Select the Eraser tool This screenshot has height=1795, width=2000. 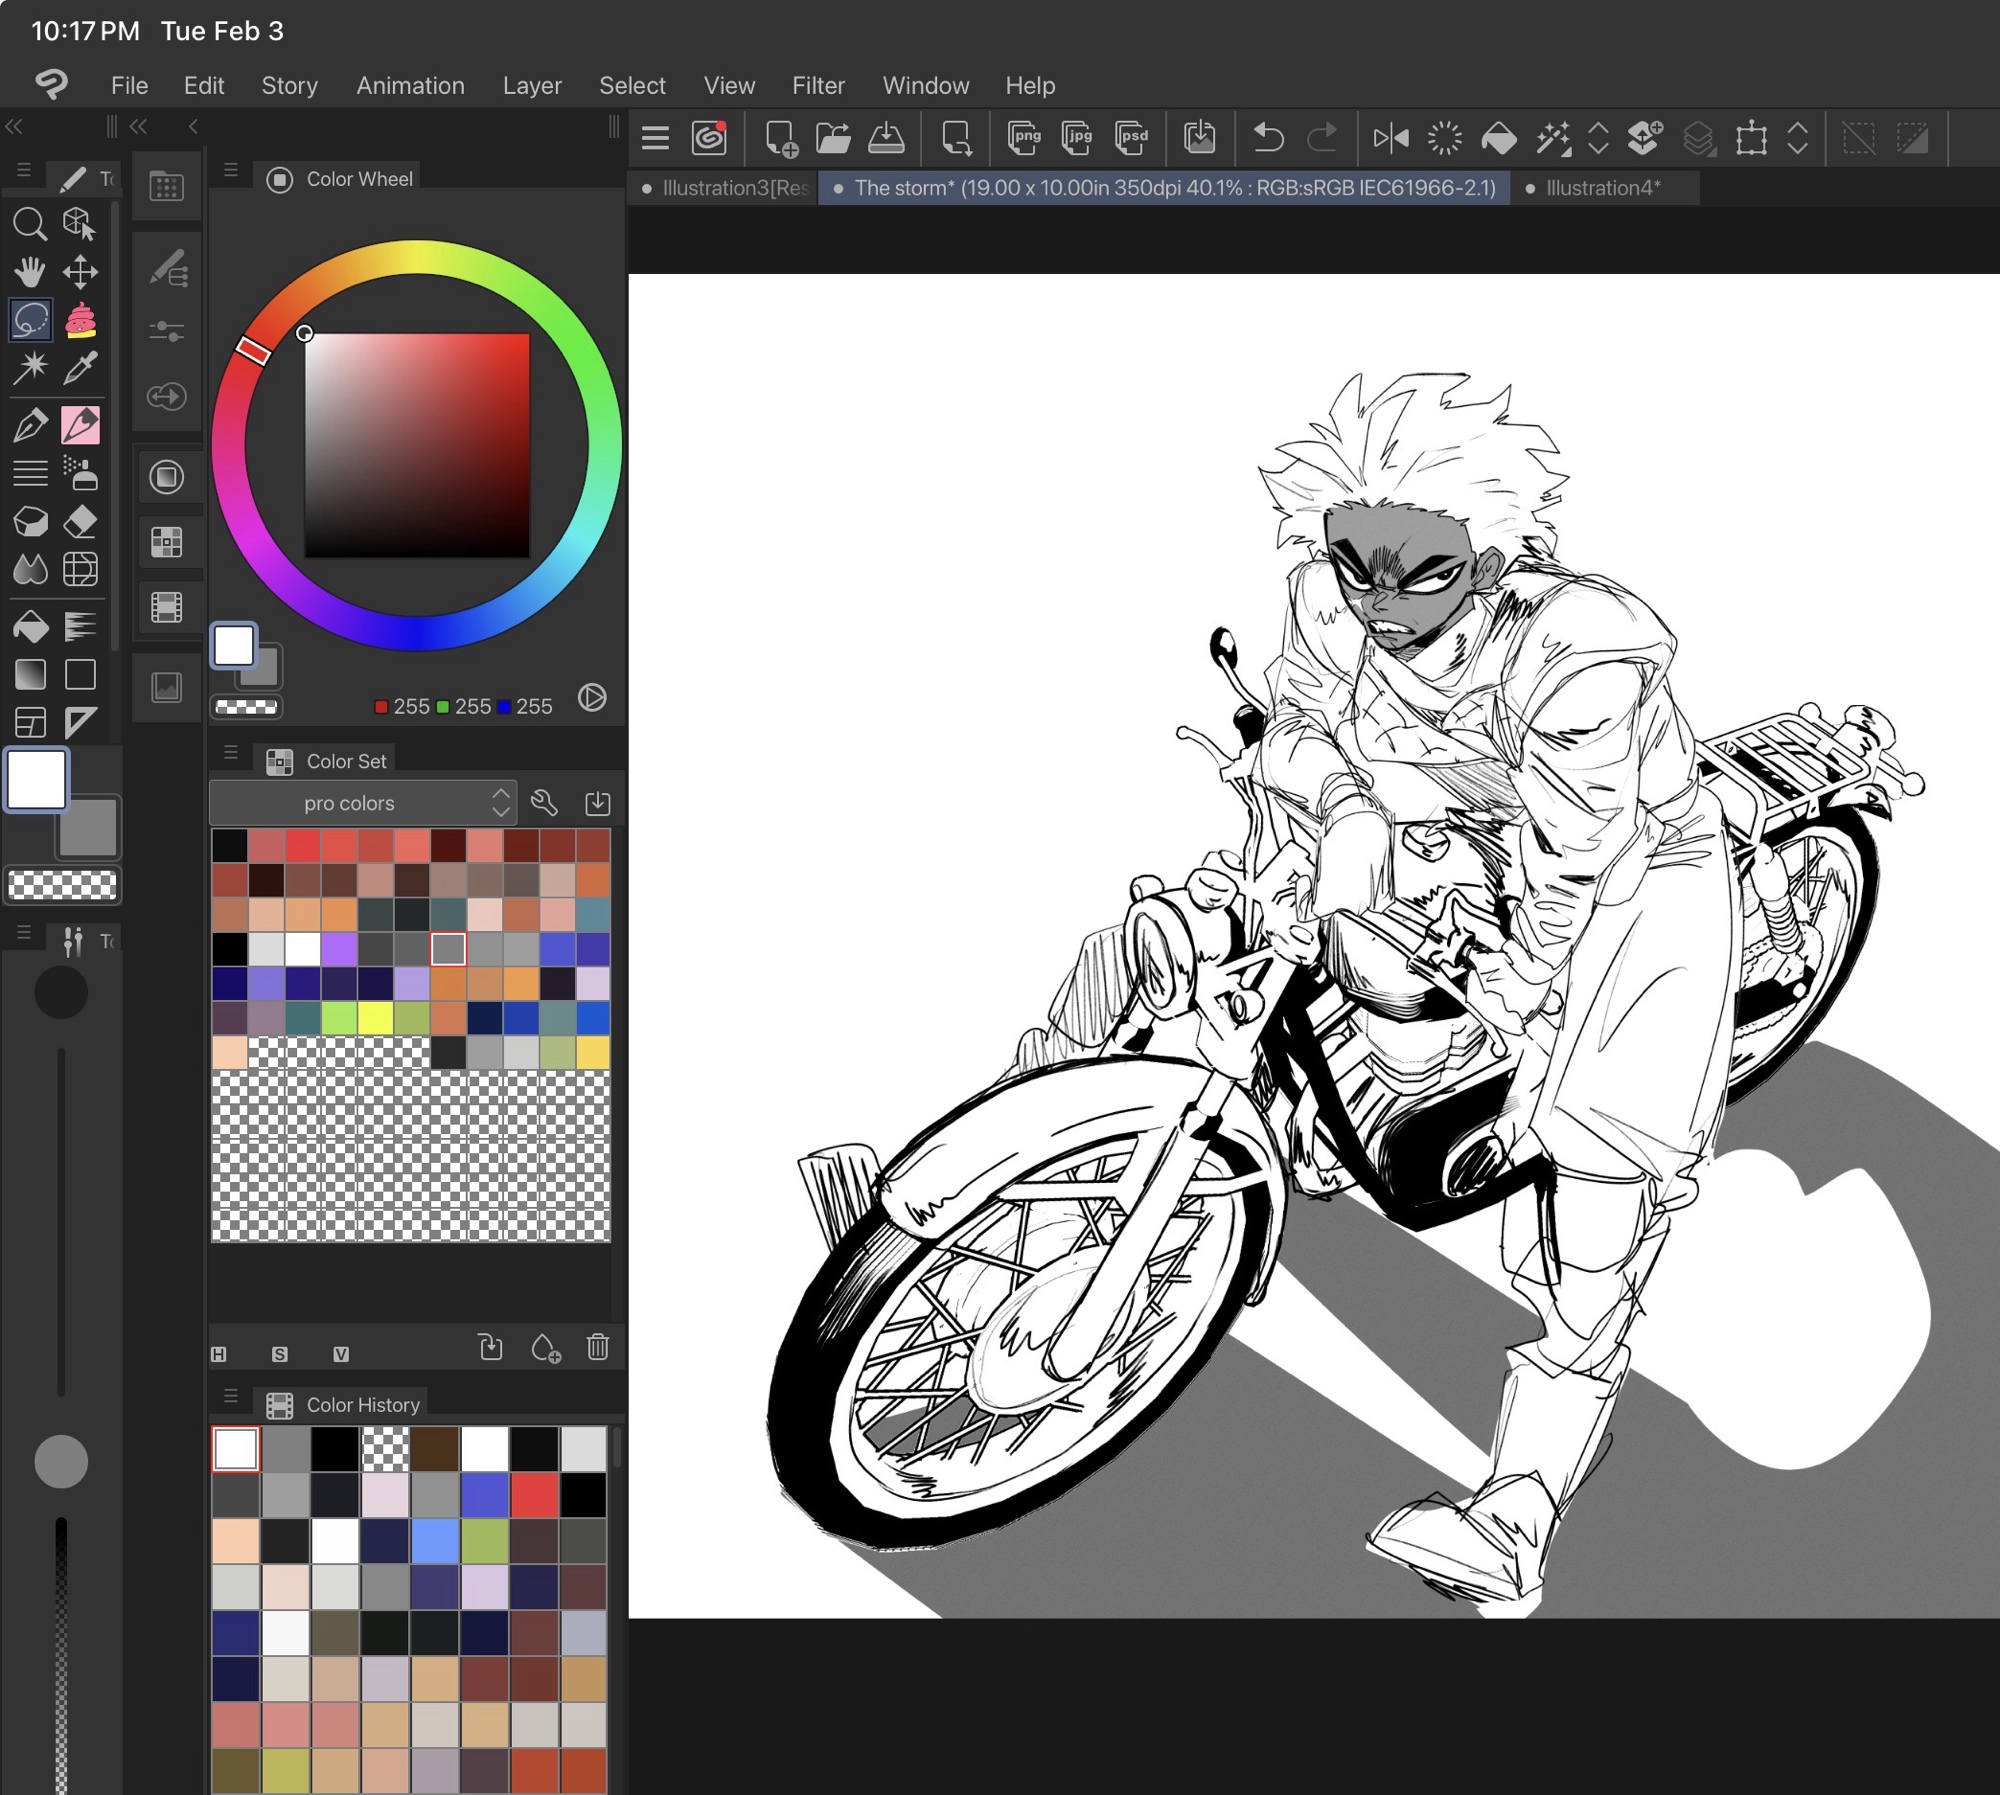point(80,522)
